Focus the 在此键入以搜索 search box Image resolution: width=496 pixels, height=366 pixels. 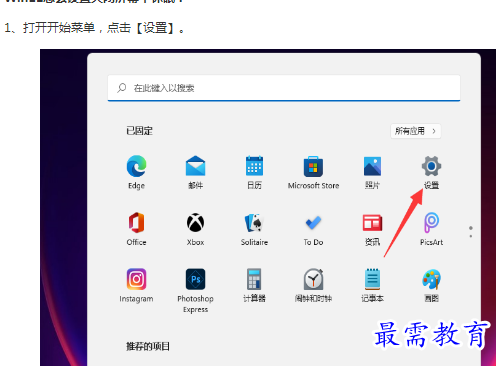coord(284,88)
